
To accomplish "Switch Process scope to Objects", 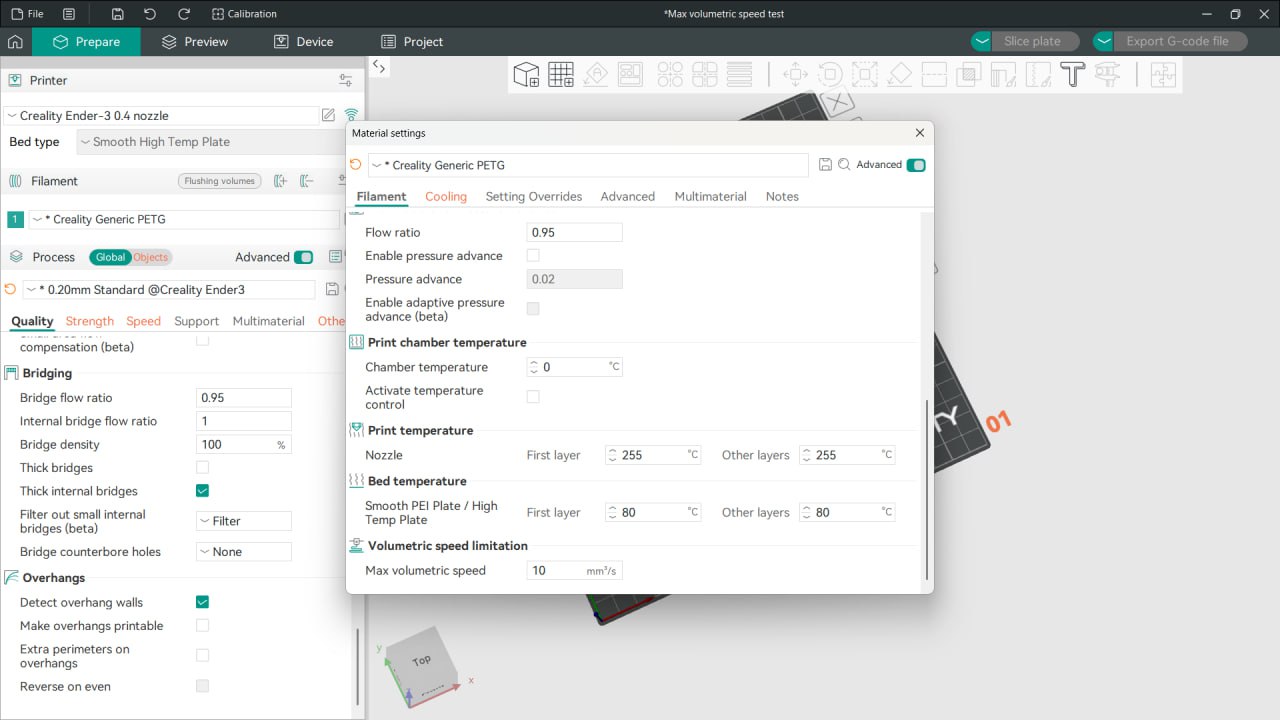I will click(x=151, y=257).
